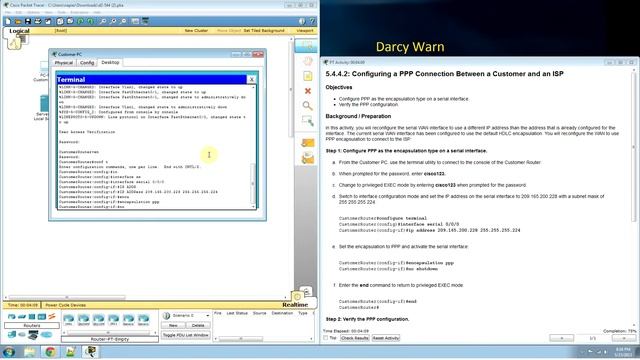Click Power Cycle Devices

pos(65,305)
